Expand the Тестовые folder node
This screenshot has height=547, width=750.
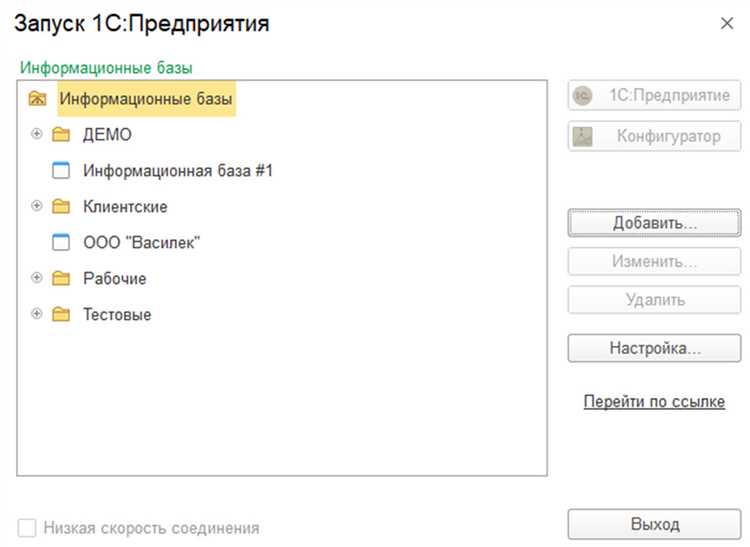37,314
